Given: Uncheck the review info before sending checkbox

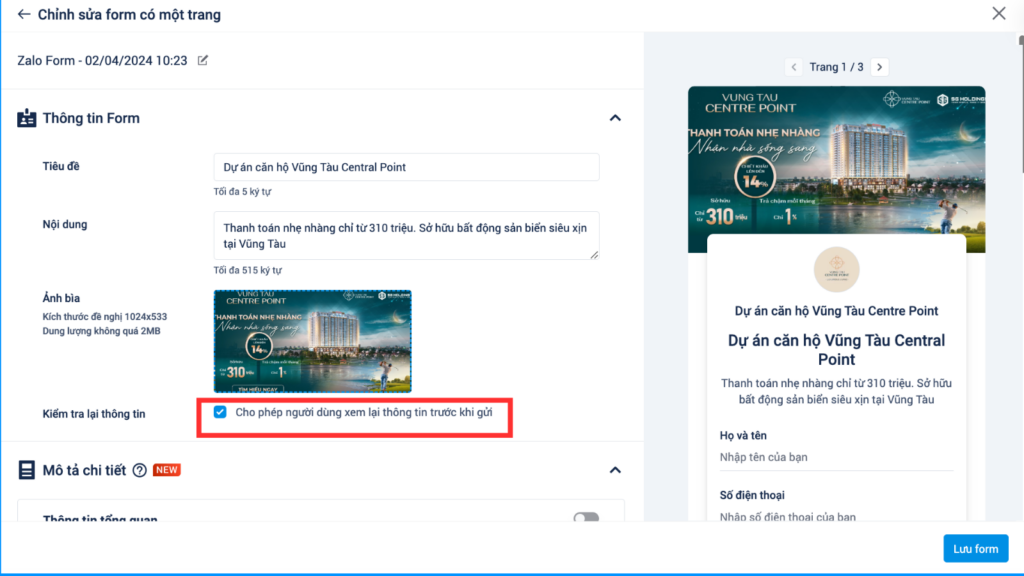Looking at the screenshot, I should point(220,412).
